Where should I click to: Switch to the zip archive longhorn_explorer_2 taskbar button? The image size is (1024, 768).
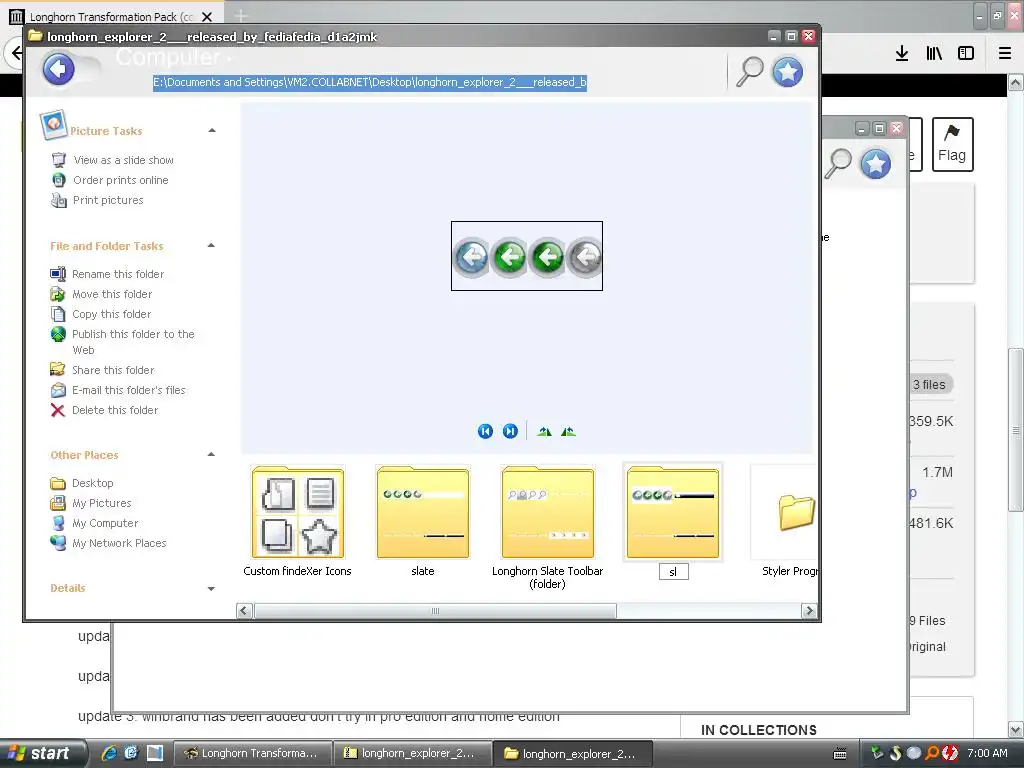click(412, 754)
